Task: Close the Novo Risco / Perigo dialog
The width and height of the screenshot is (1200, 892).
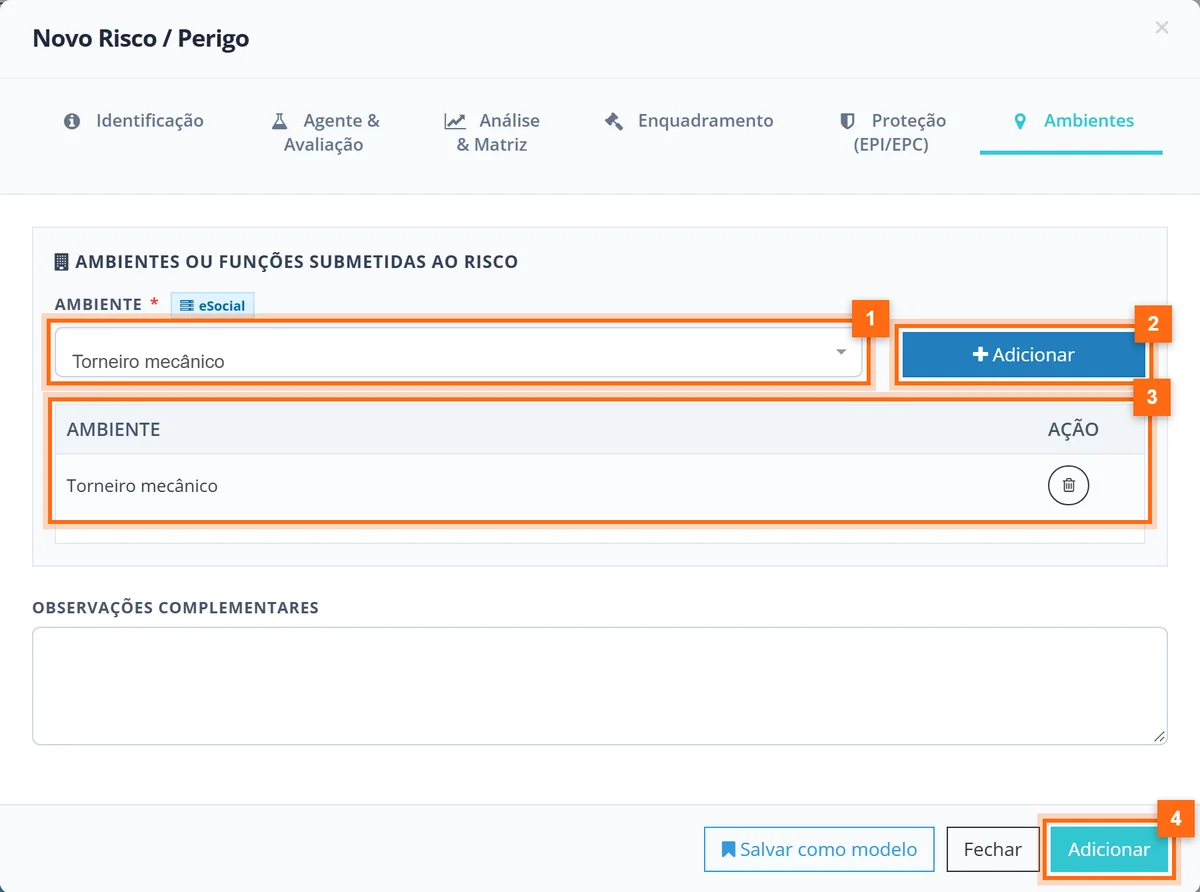Action: (x=1161, y=28)
